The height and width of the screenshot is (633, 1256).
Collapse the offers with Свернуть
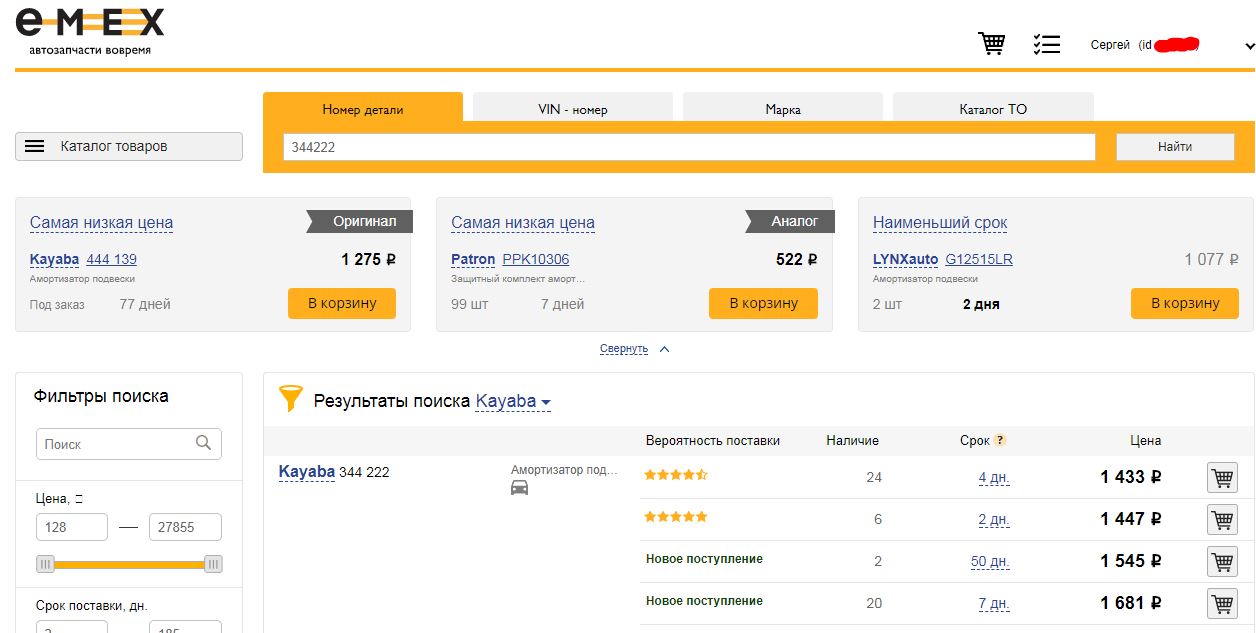(624, 349)
